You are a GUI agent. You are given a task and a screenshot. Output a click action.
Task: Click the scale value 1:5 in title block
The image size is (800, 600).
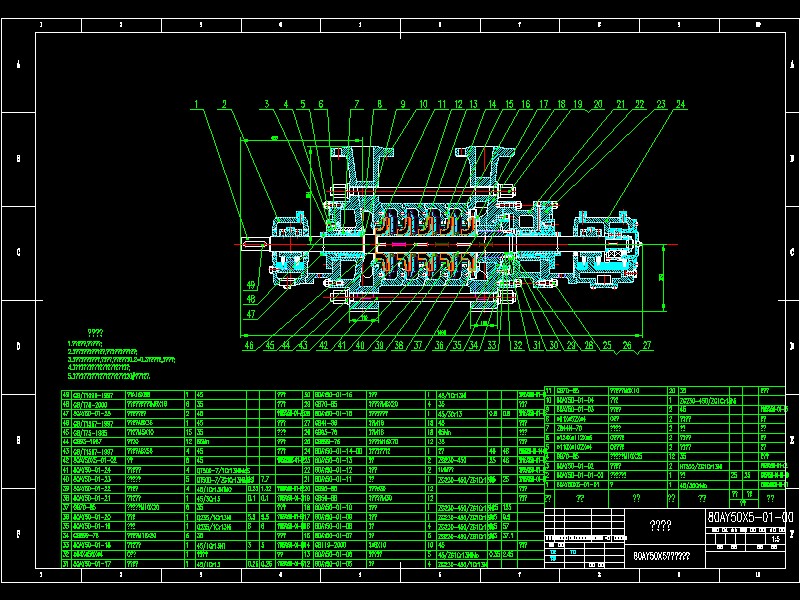[776, 540]
